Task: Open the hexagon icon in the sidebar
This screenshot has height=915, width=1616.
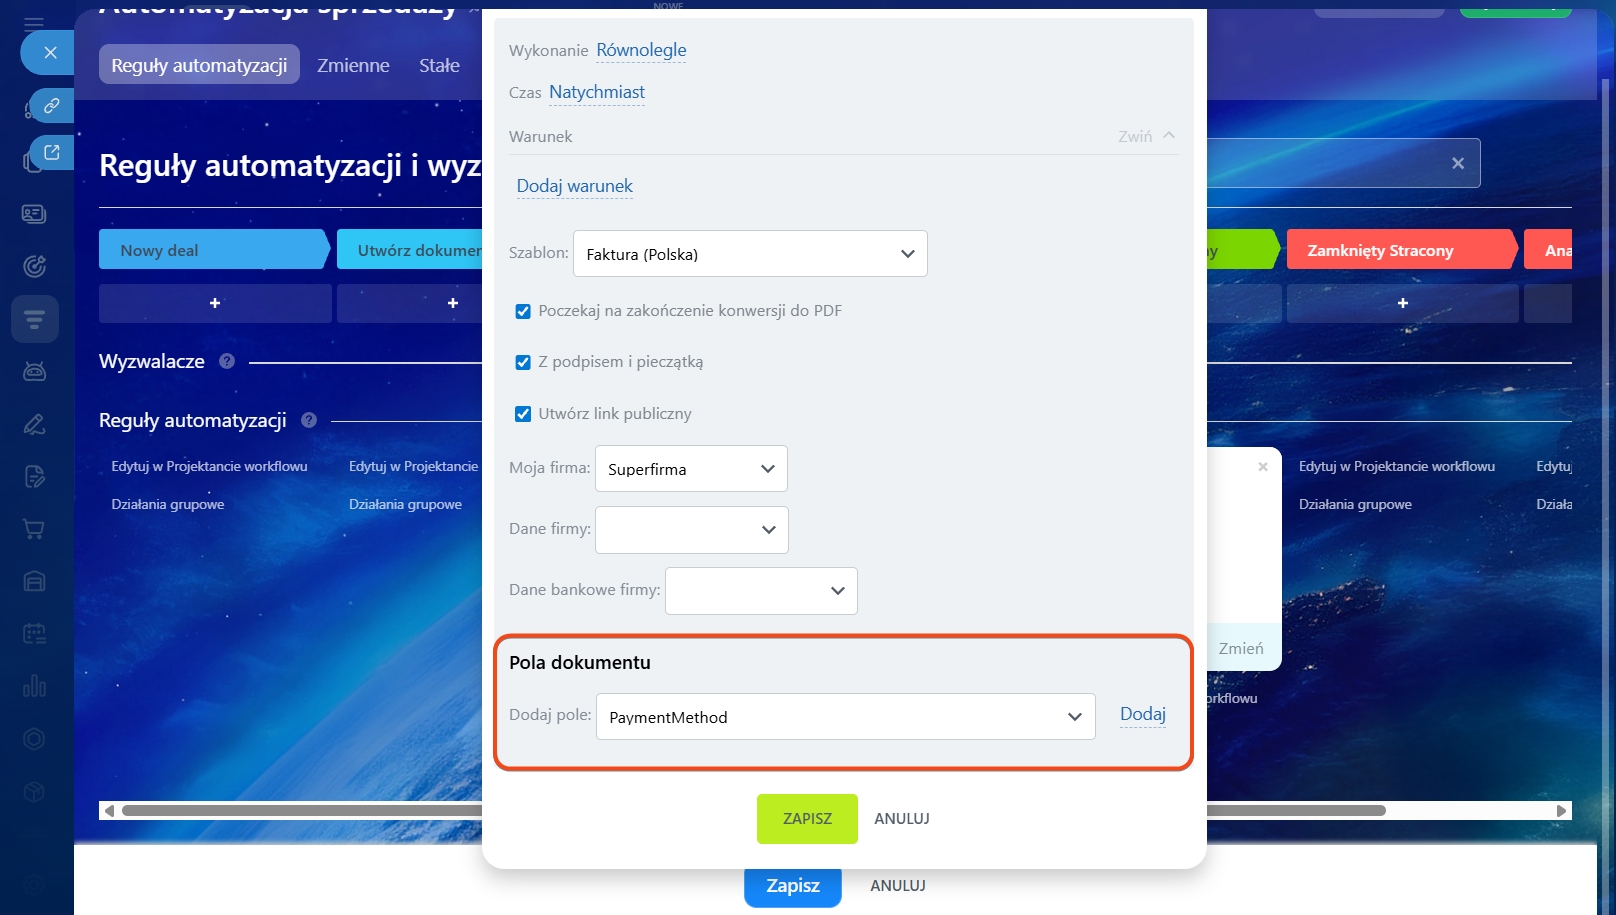Action: [34, 739]
